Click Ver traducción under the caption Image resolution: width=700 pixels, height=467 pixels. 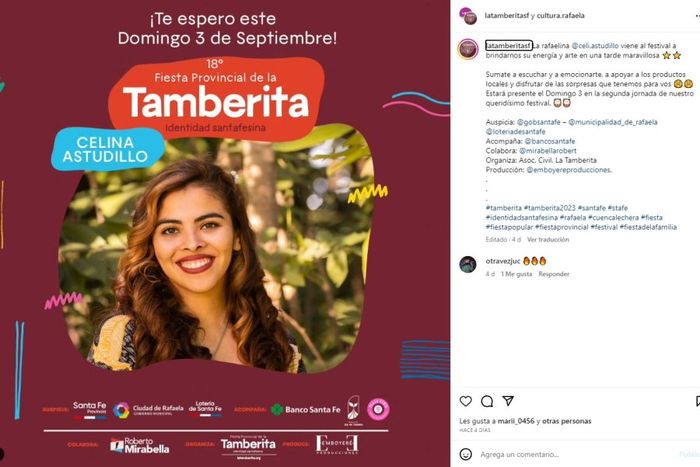(x=548, y=239)
